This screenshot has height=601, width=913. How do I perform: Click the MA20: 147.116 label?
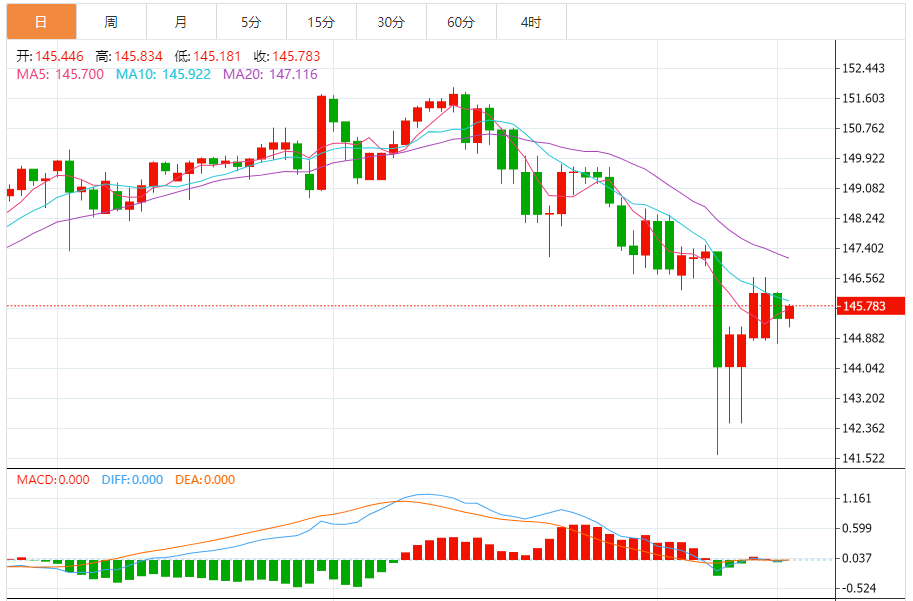pos(270,75)
